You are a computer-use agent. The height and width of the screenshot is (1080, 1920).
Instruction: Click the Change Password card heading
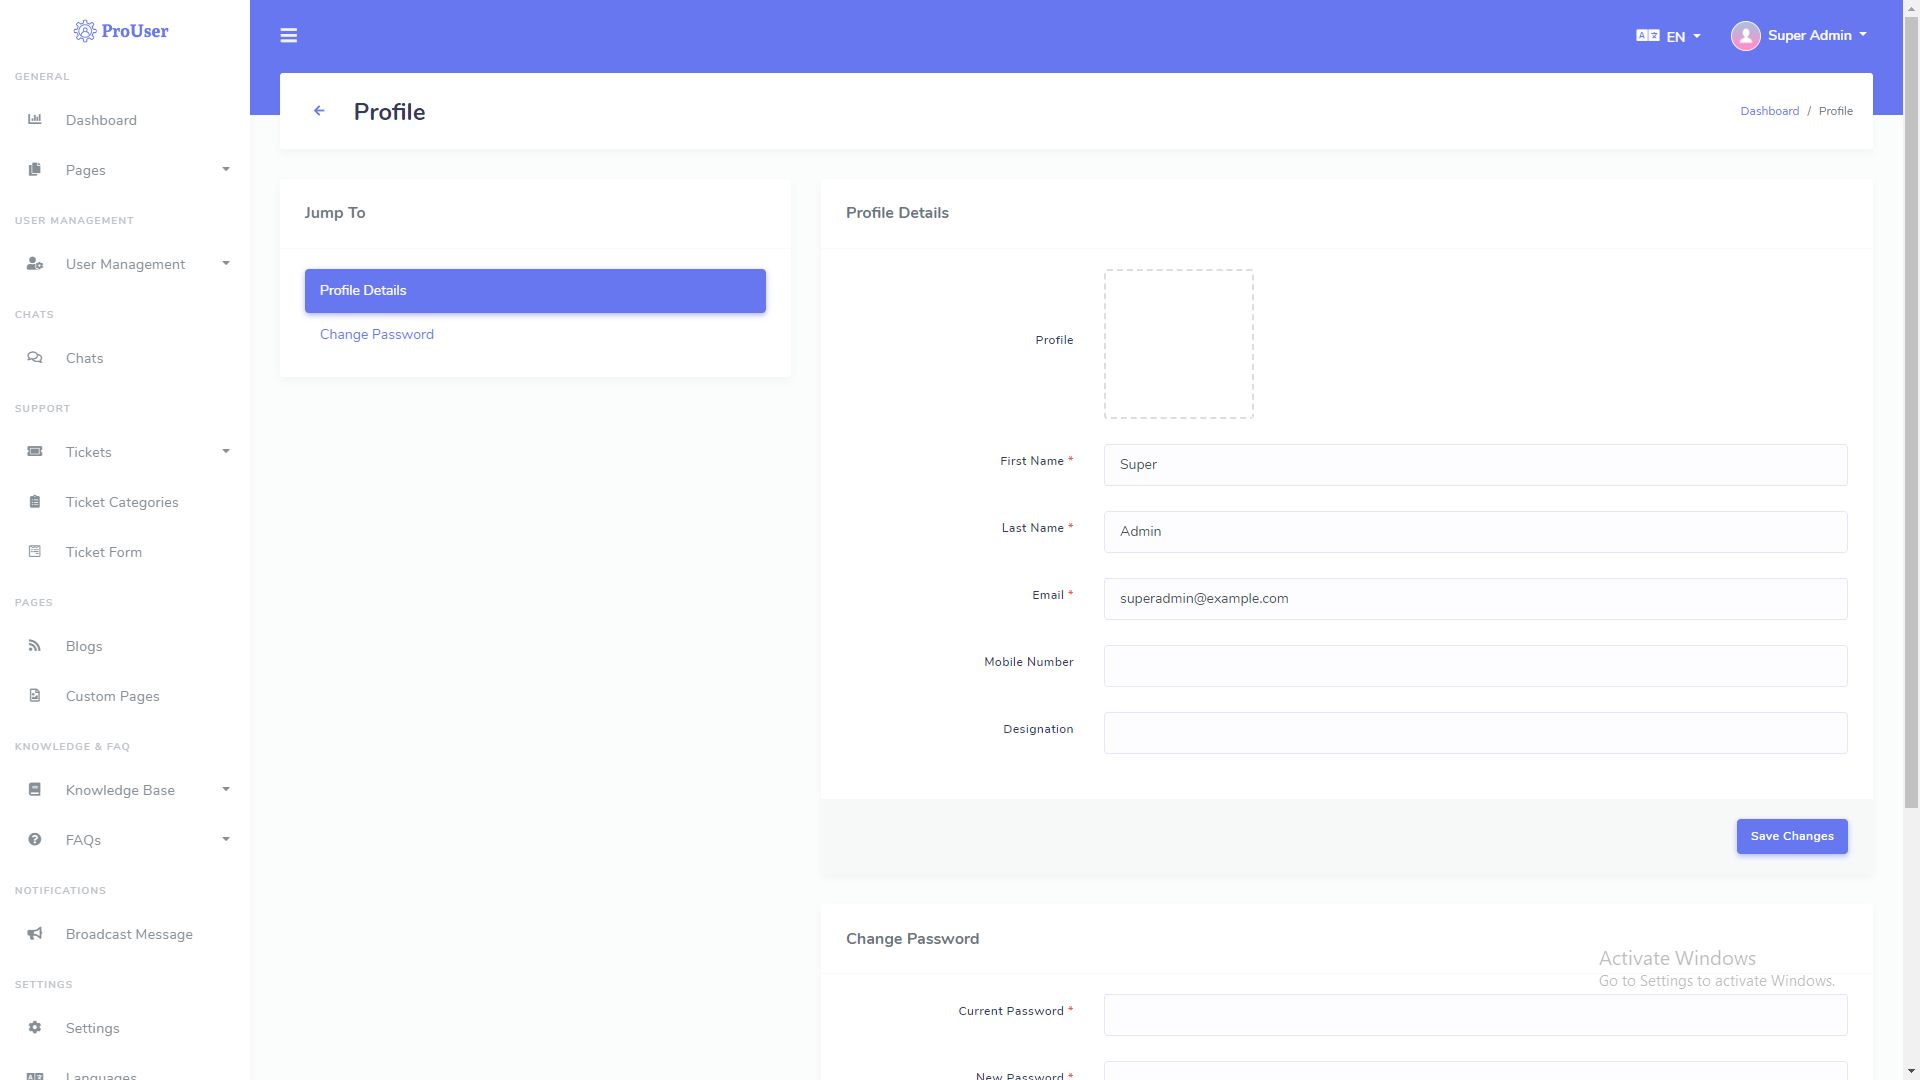tap(912, 939)
